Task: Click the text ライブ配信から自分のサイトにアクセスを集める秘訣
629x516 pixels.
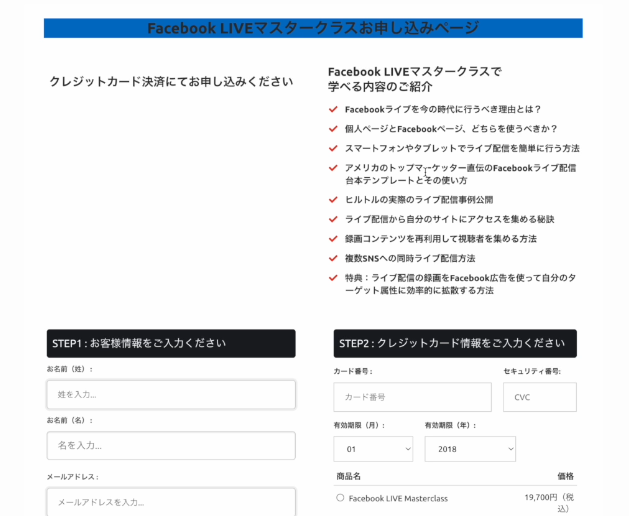Action: click(x=450, y=219)
